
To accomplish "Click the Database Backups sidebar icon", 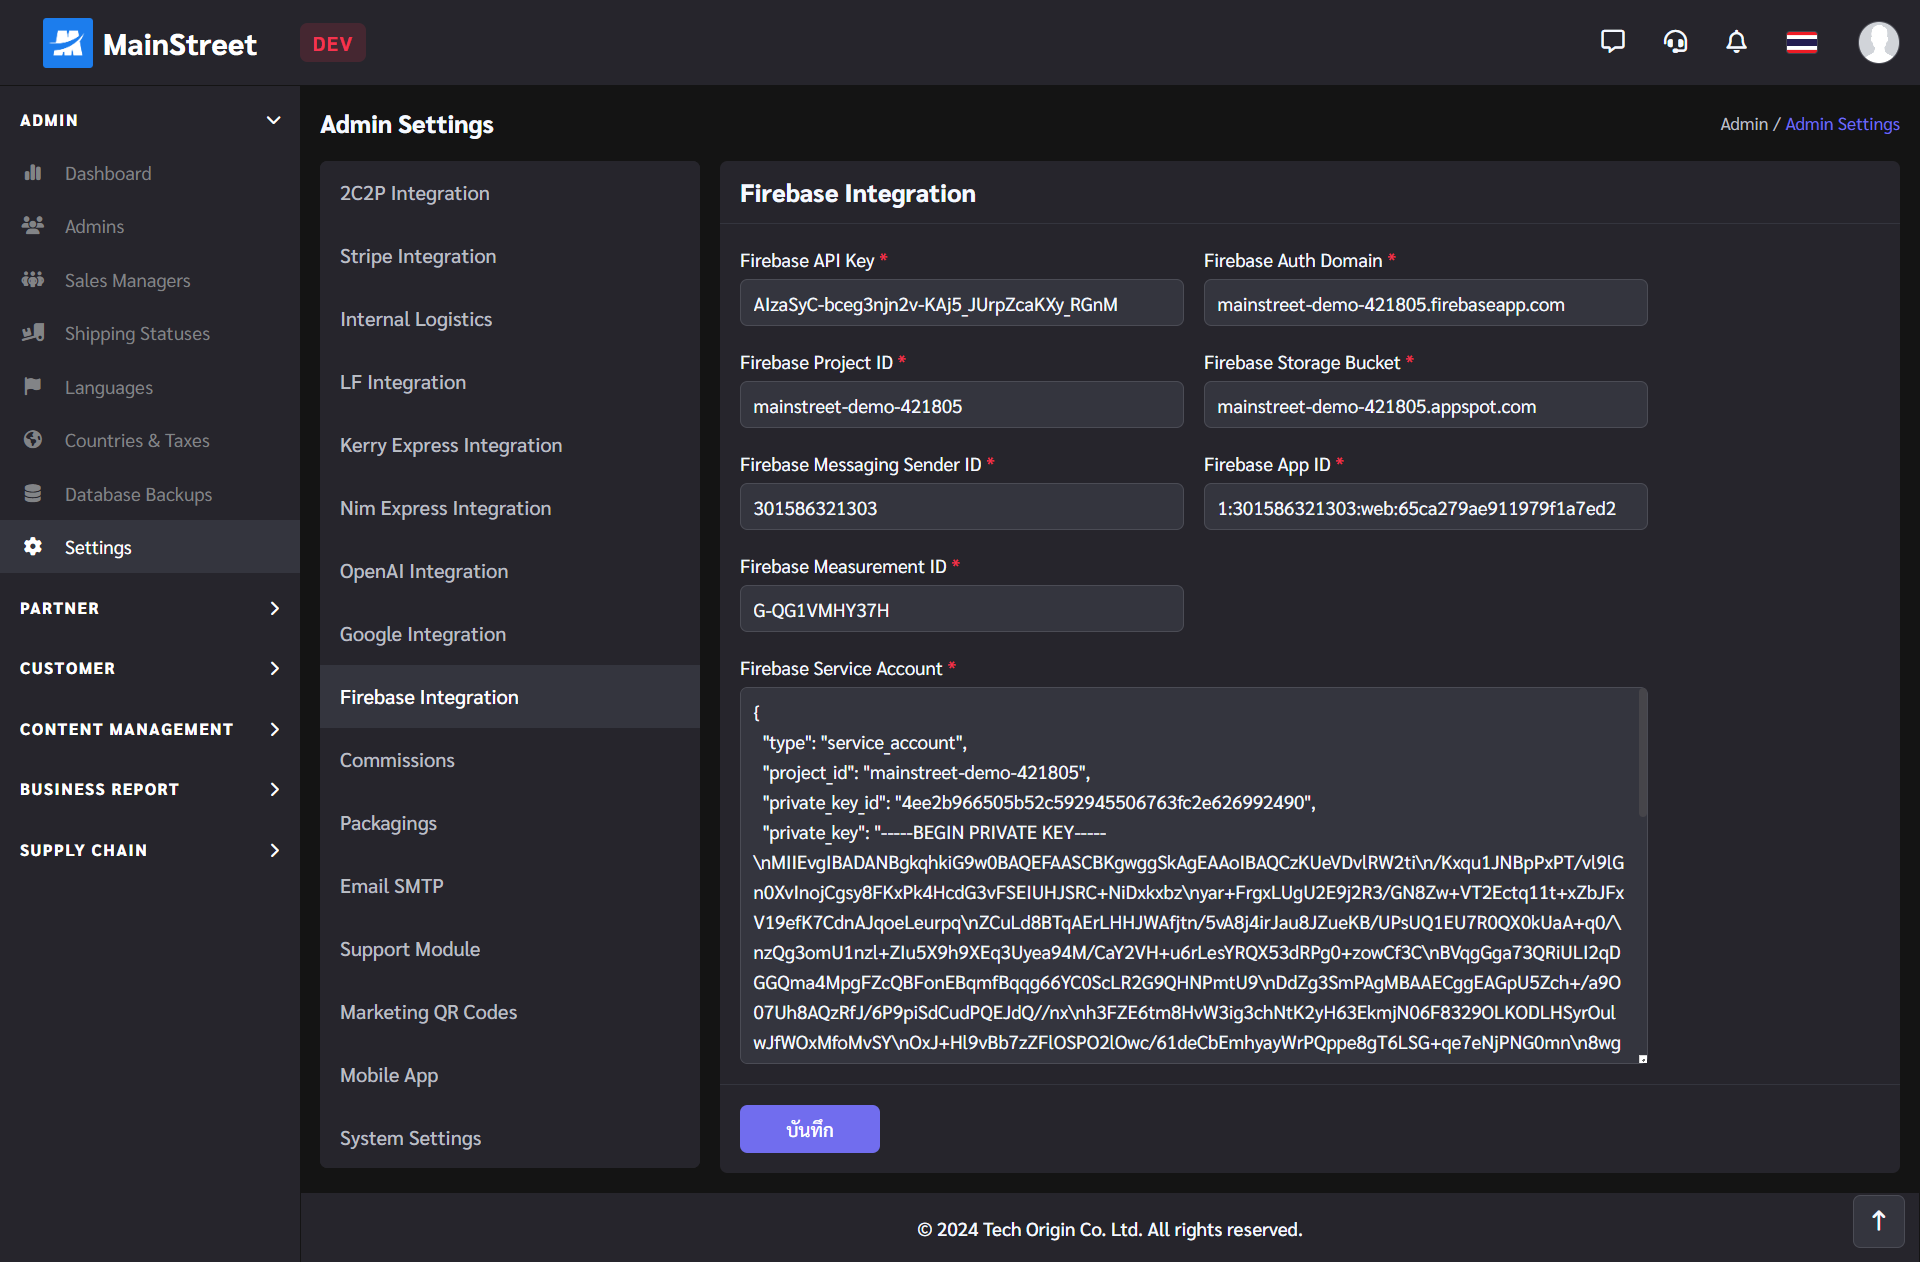I will pyautogui.click(x=35, y=494).
